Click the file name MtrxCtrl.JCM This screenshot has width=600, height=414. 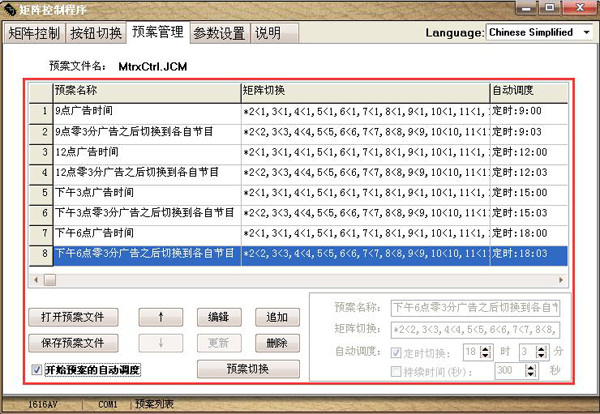pyautogui.click(x=153, y=67)
